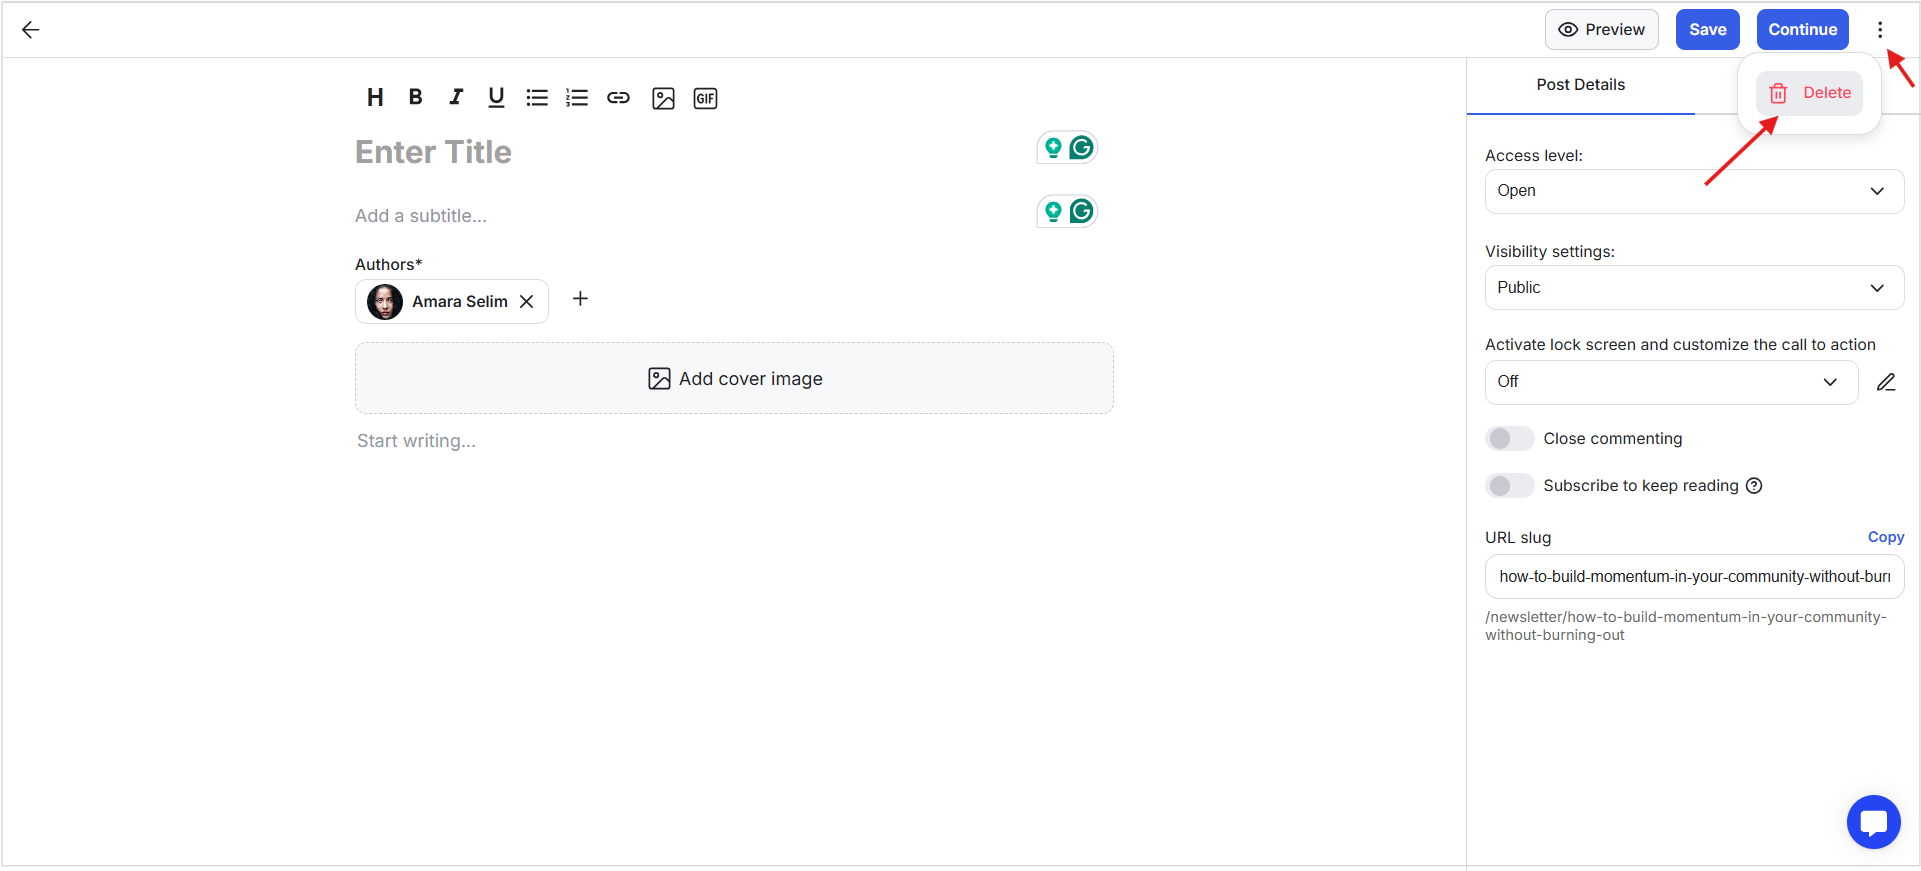Image resolution: width=1921 pixels, height=871 pixels.
Task: Open the lock screen Off dropdown
Action: (x=1671, y=382)
